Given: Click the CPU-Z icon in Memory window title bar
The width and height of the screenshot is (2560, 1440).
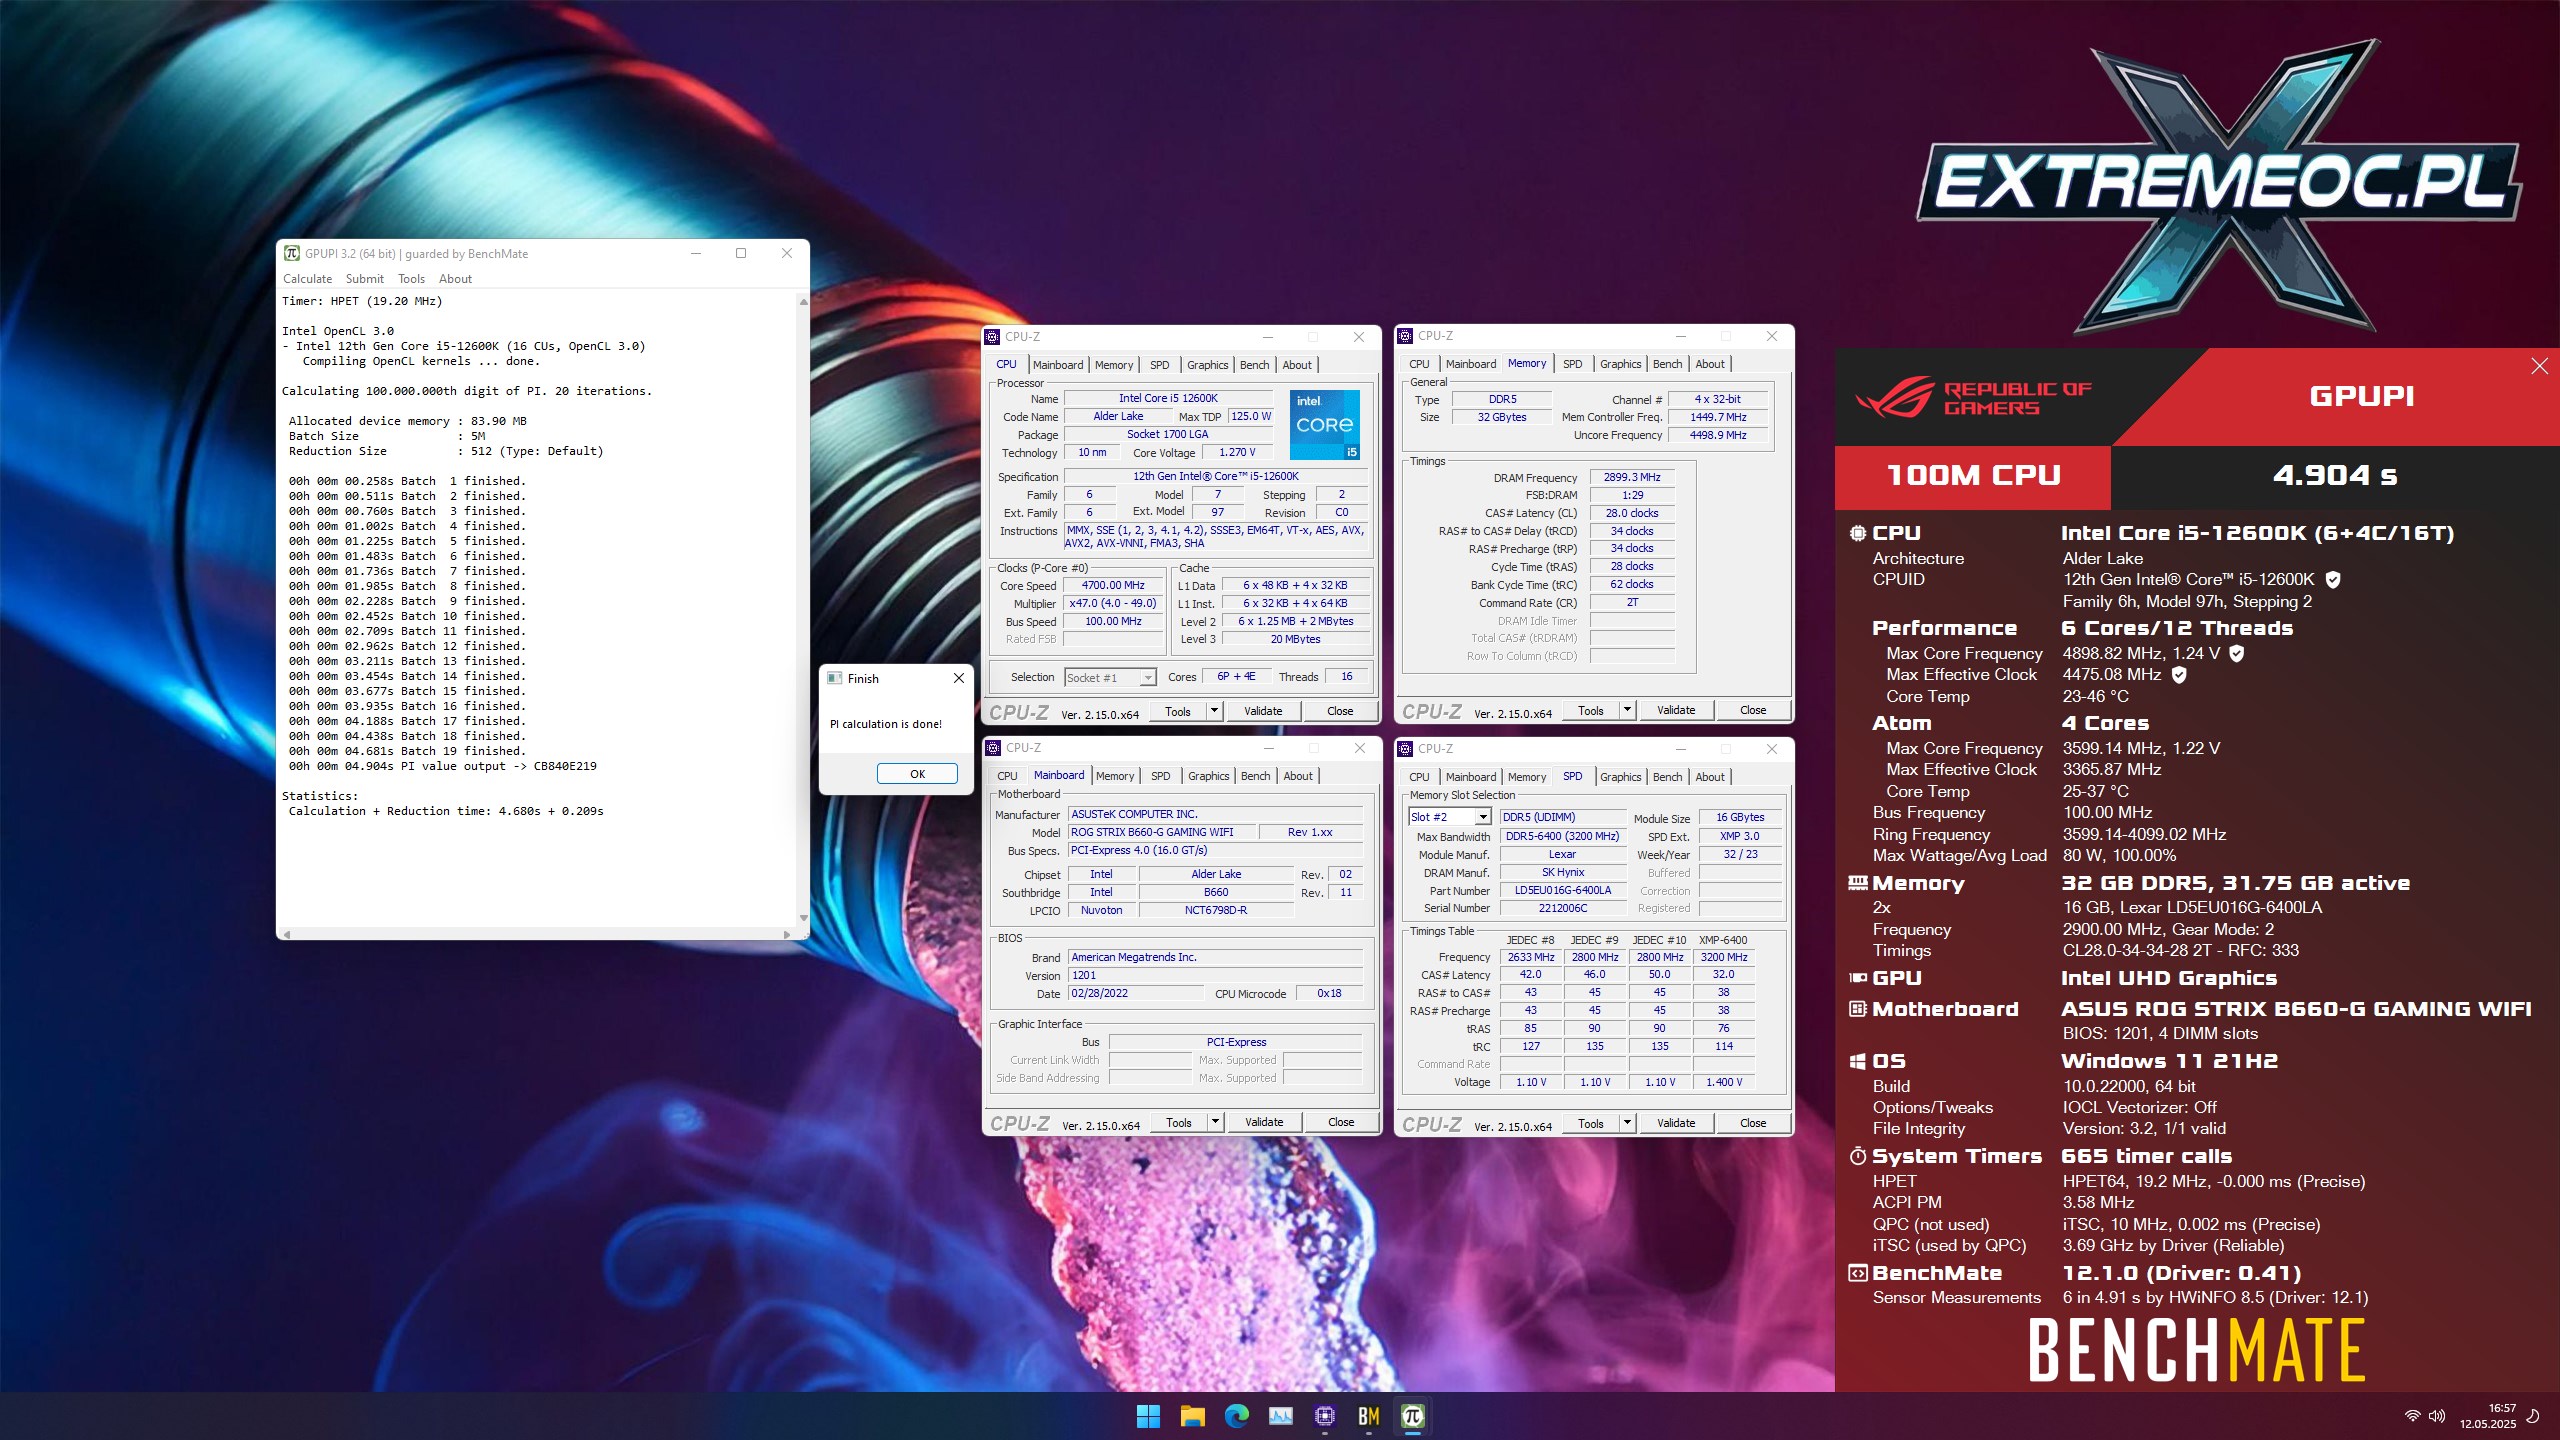Looking at the screenshot, I should coord(1405,336).
